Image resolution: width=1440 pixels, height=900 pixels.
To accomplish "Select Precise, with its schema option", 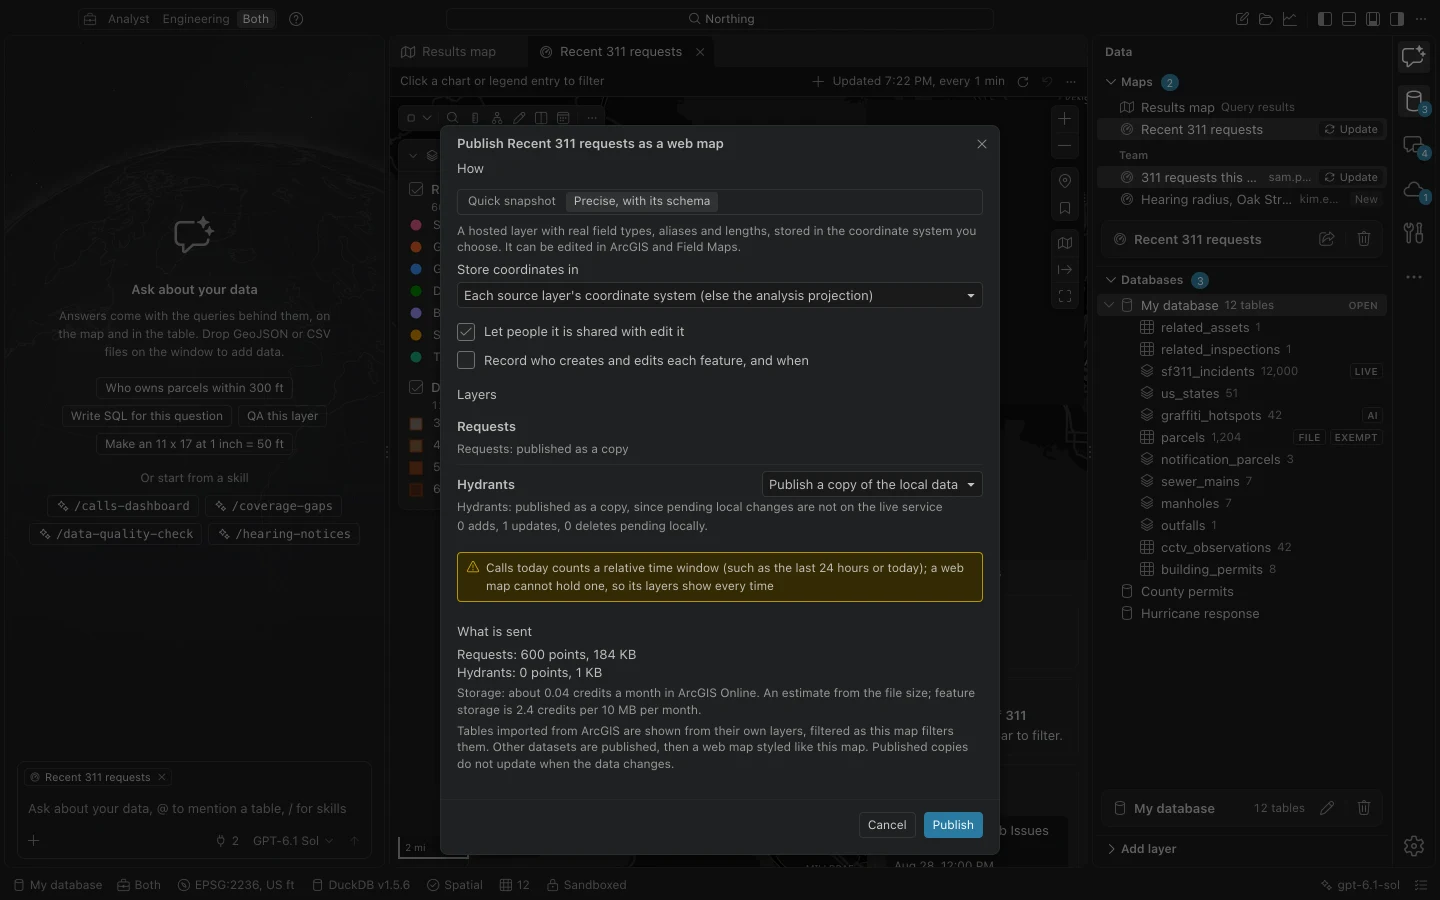I will point(642,201).
